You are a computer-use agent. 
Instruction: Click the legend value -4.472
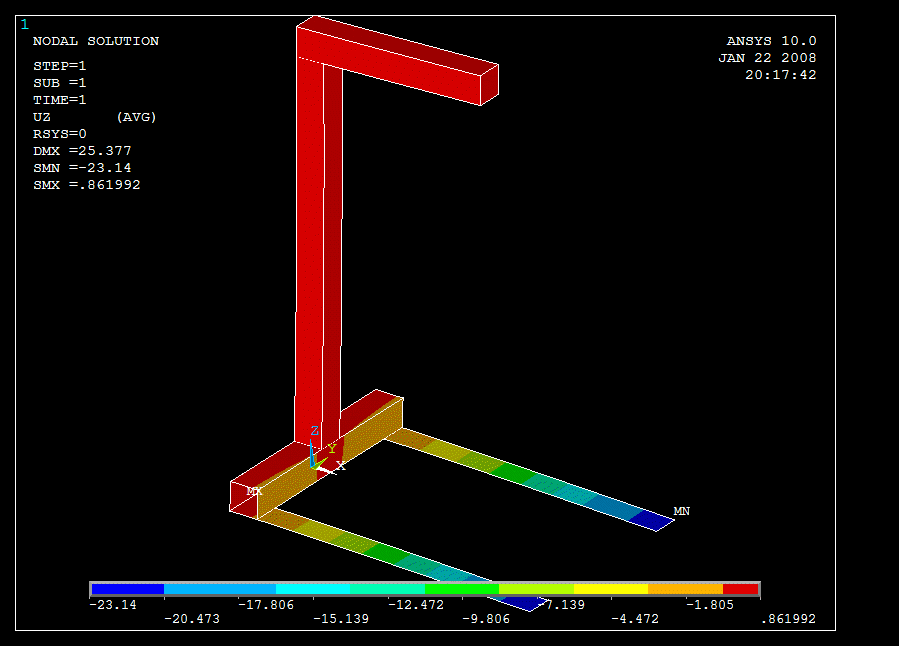pos(635,619)
